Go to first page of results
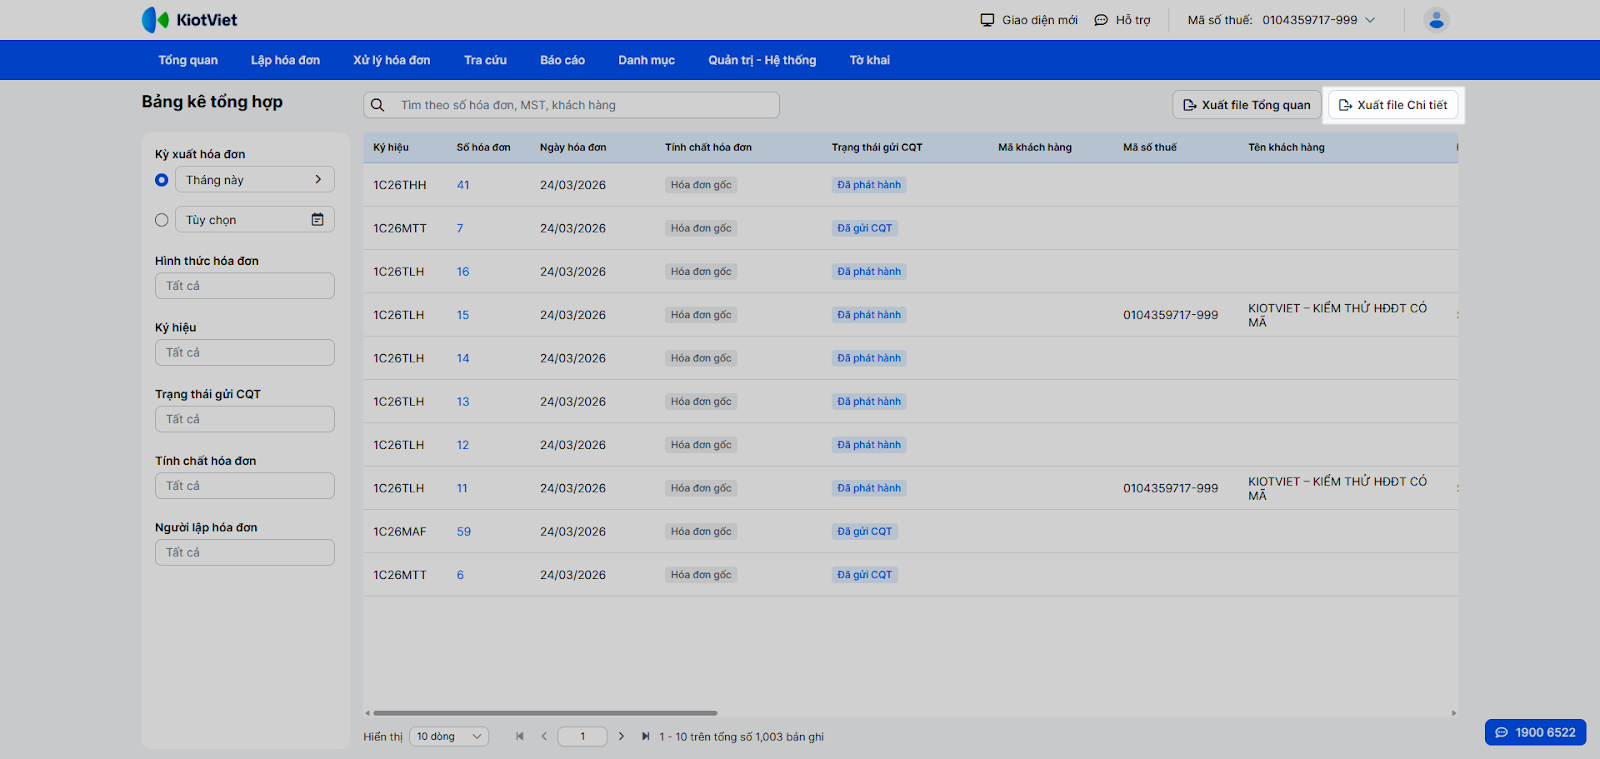 click(x=520, y=737)
